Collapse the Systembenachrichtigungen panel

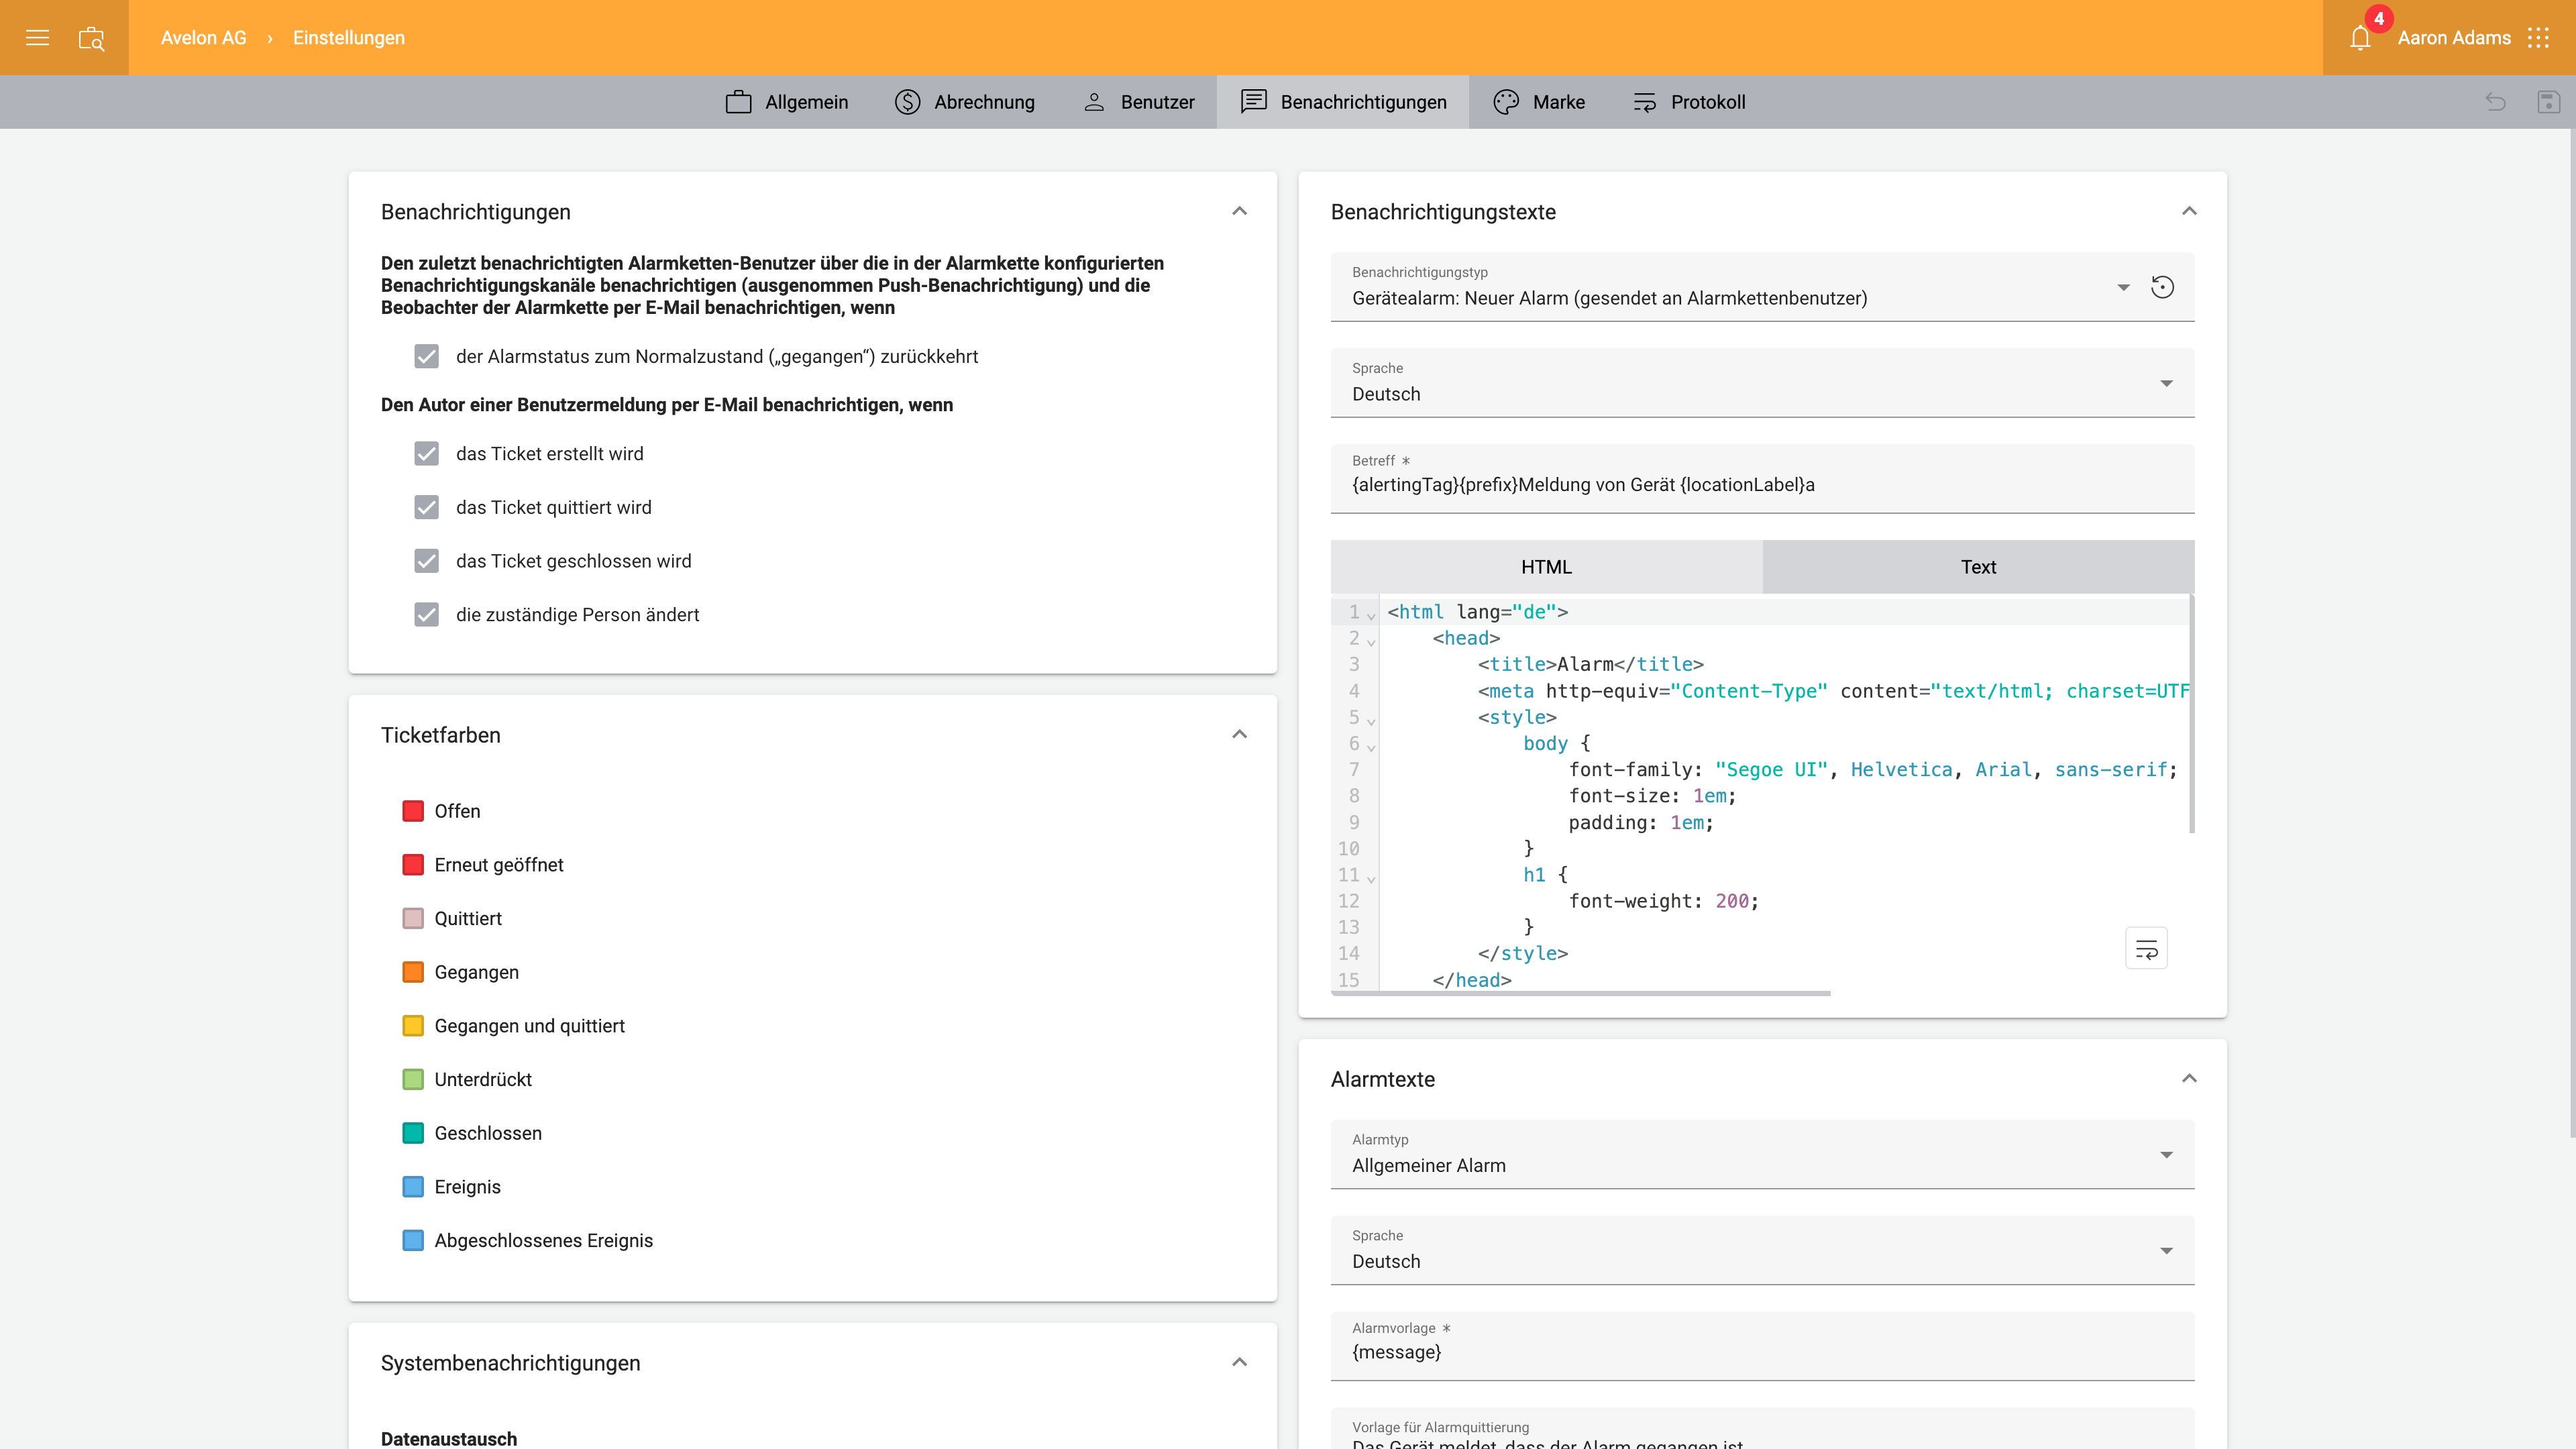[1239, 1362]
